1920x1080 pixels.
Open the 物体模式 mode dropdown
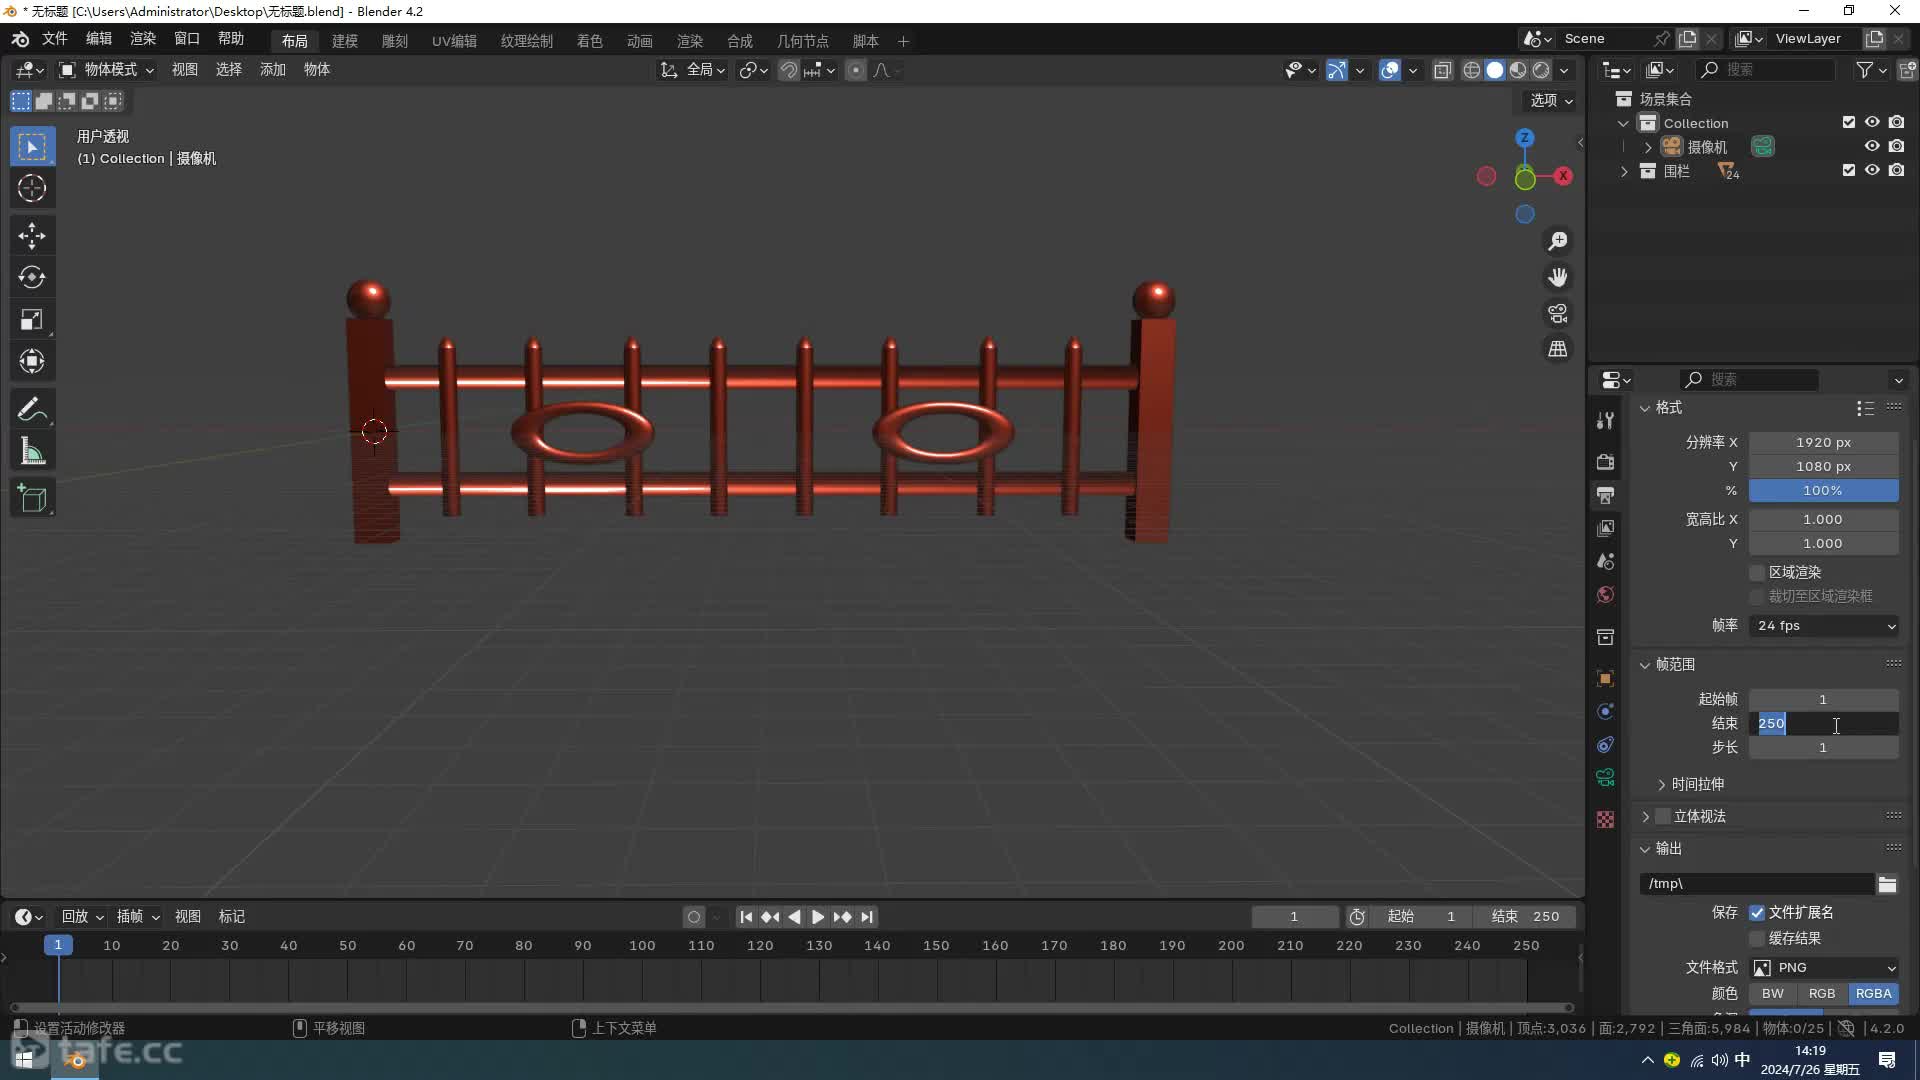pyautogui.click(x=105, y=70)
